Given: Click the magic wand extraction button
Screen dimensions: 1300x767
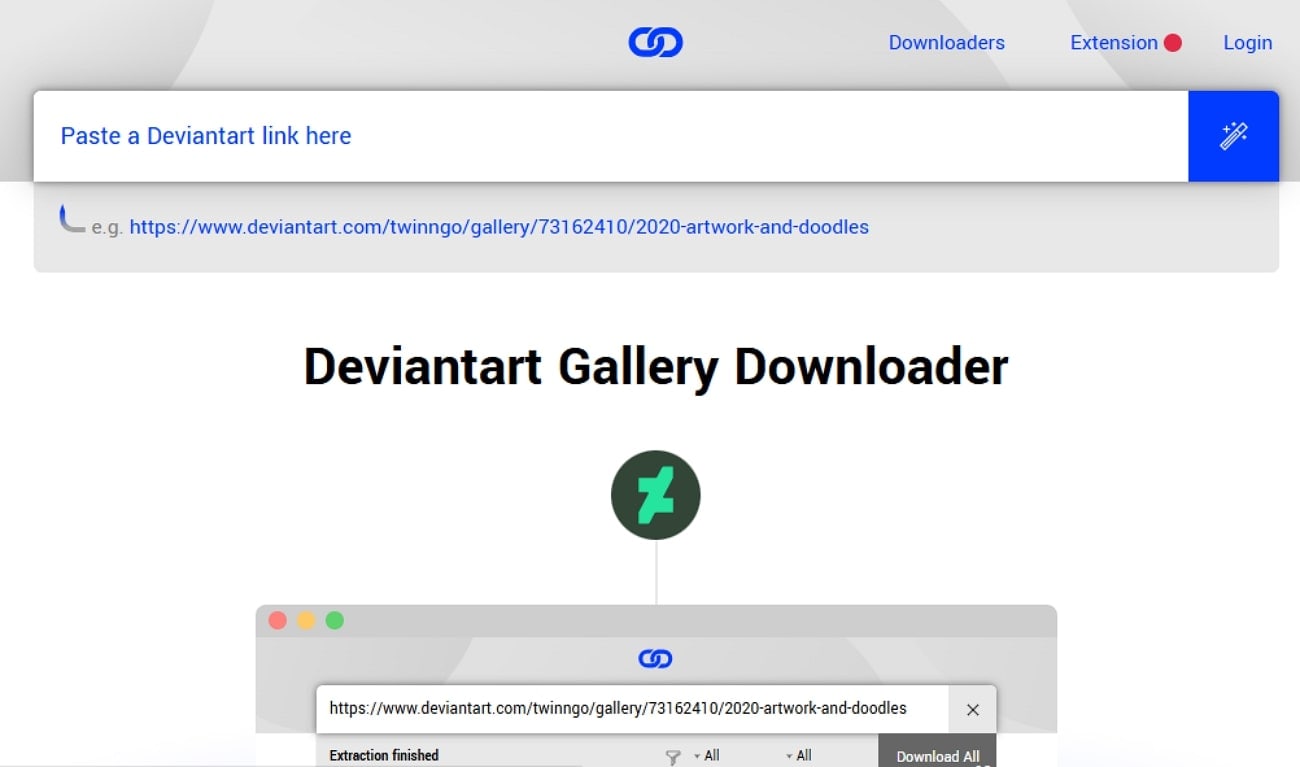Looking at the screenshot, I should [x=1233, y=136].
